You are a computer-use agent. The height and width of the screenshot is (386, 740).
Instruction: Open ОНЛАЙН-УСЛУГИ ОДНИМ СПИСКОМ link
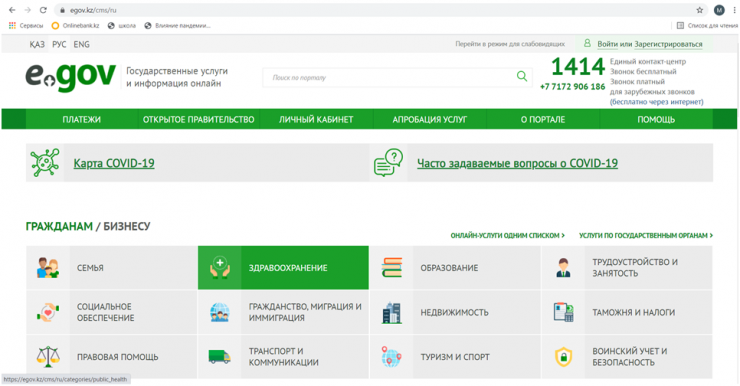[507, 235]
